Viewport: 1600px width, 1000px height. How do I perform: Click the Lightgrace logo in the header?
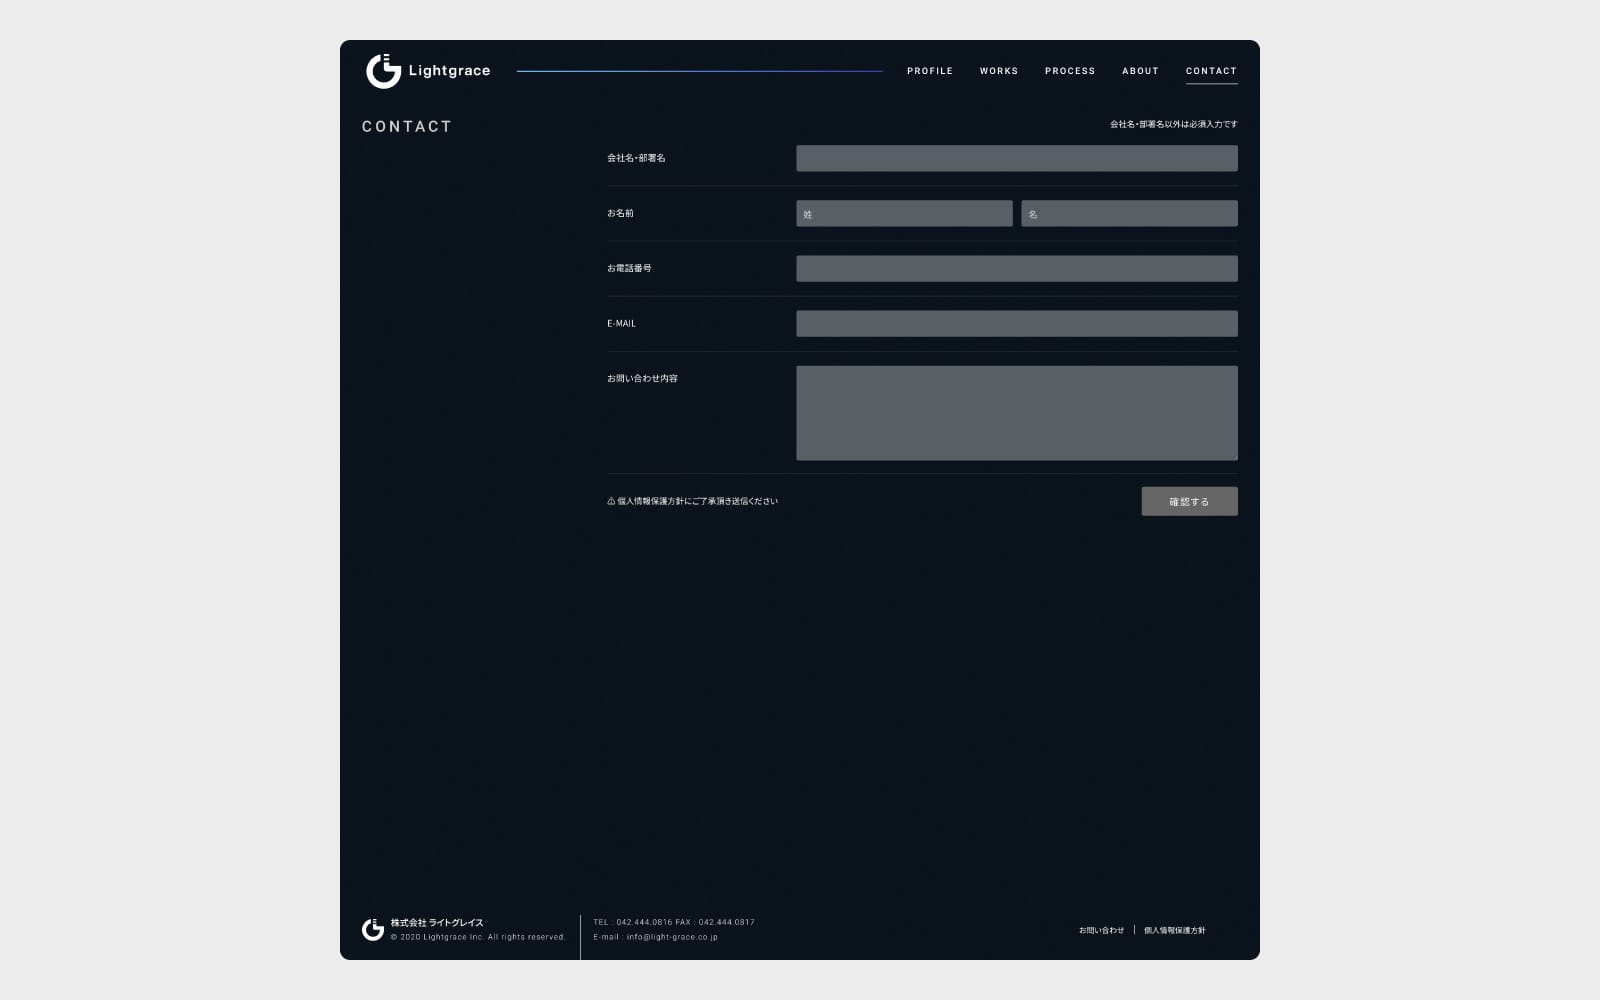(428, 71)
